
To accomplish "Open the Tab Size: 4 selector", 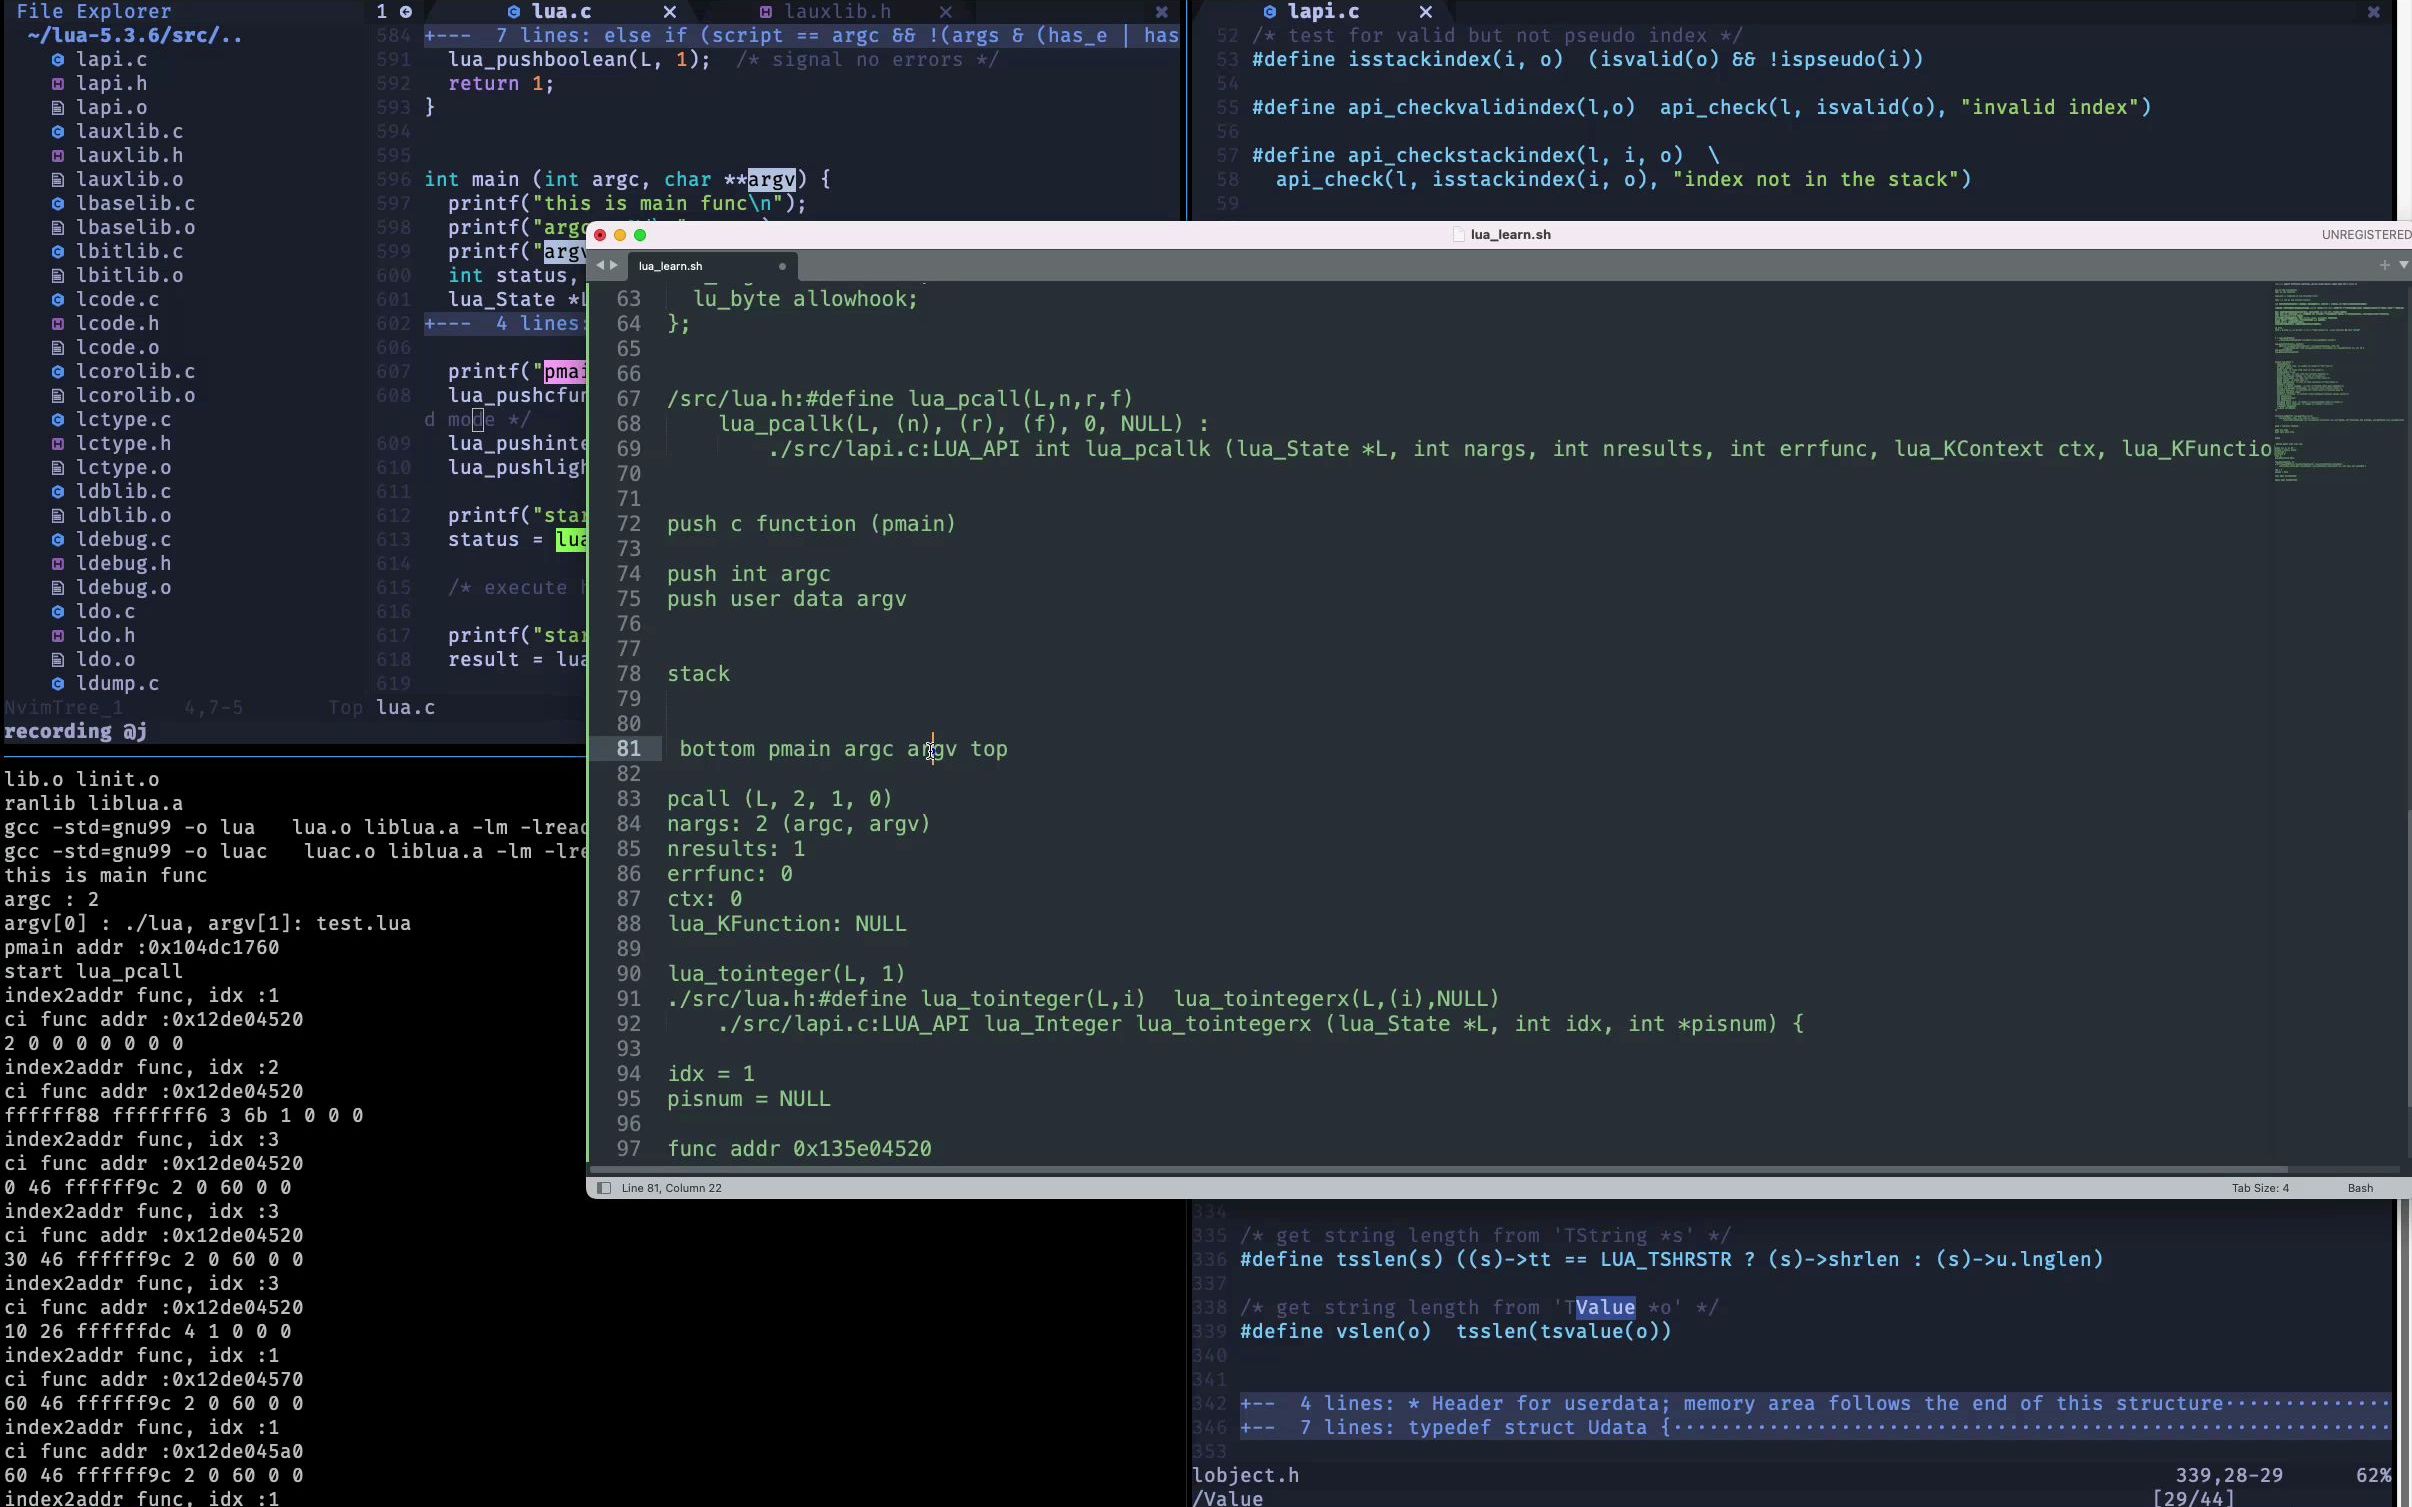I will pos(2259,1188).
